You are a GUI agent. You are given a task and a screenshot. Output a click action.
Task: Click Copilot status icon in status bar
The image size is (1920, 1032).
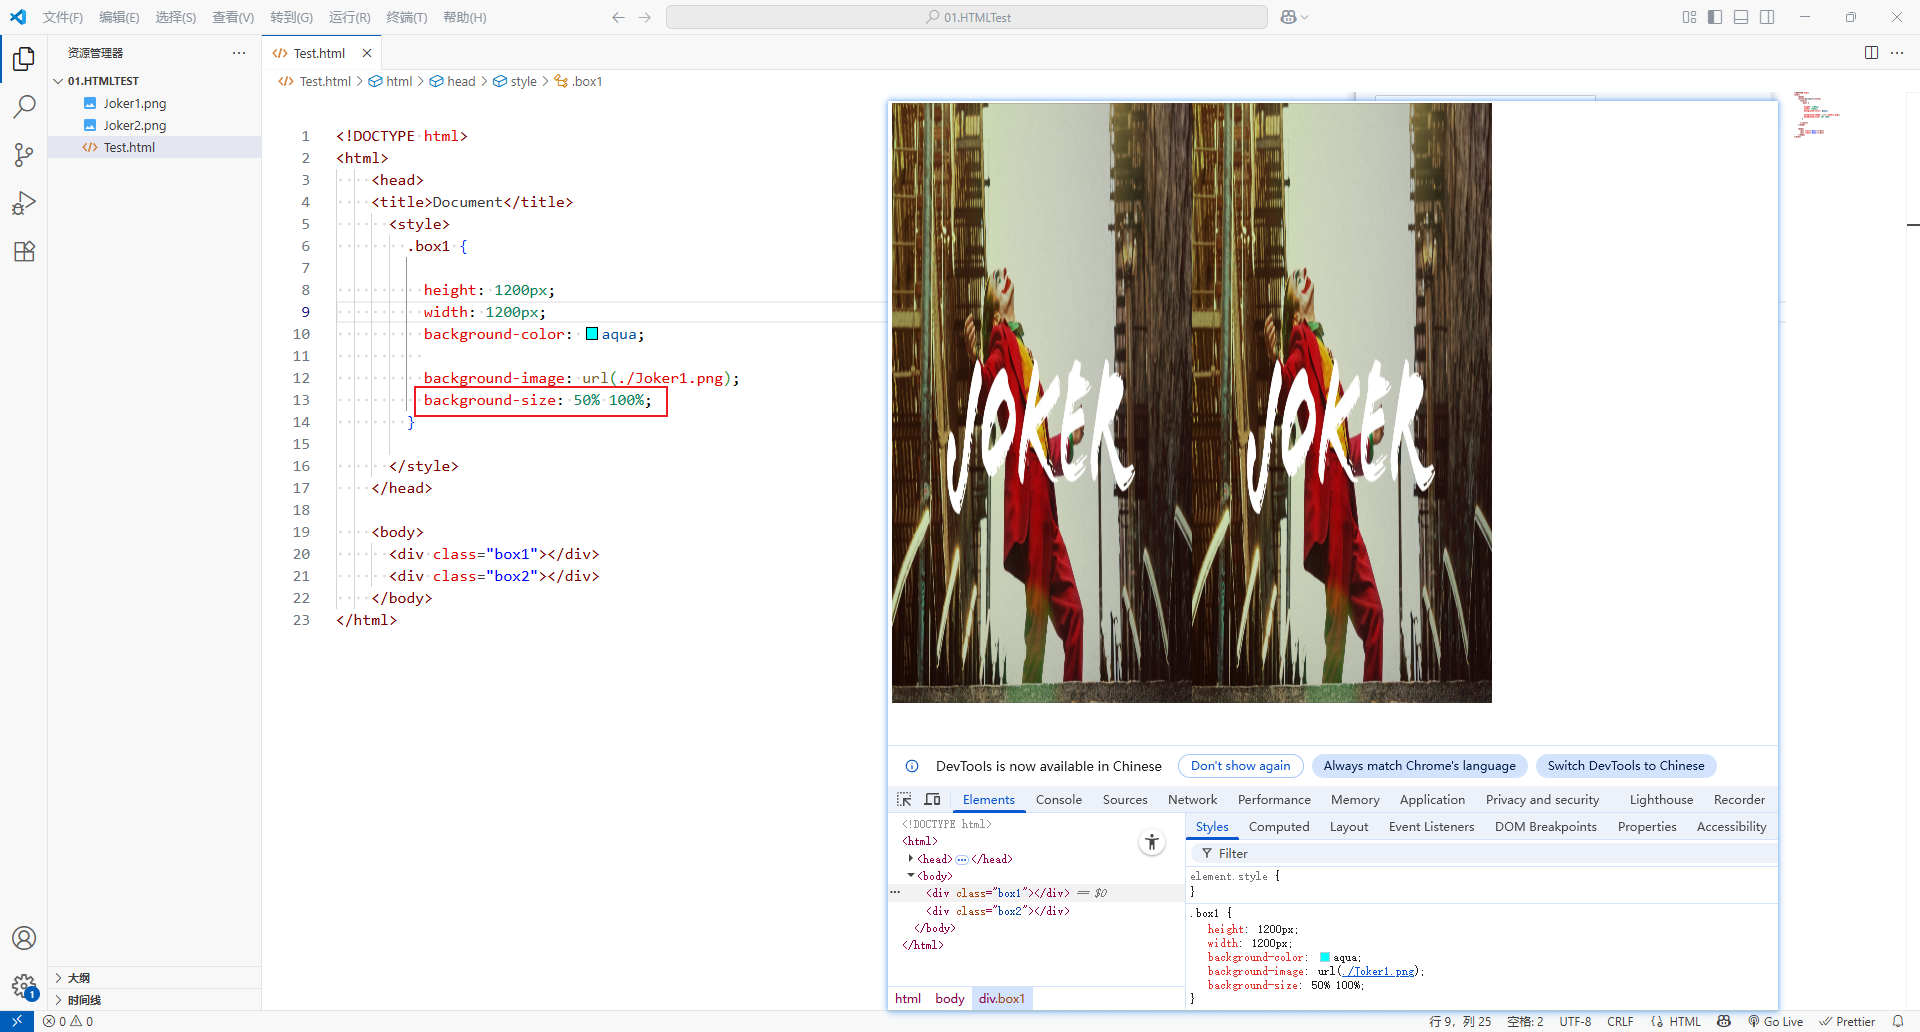(x=1724, y=1021)
